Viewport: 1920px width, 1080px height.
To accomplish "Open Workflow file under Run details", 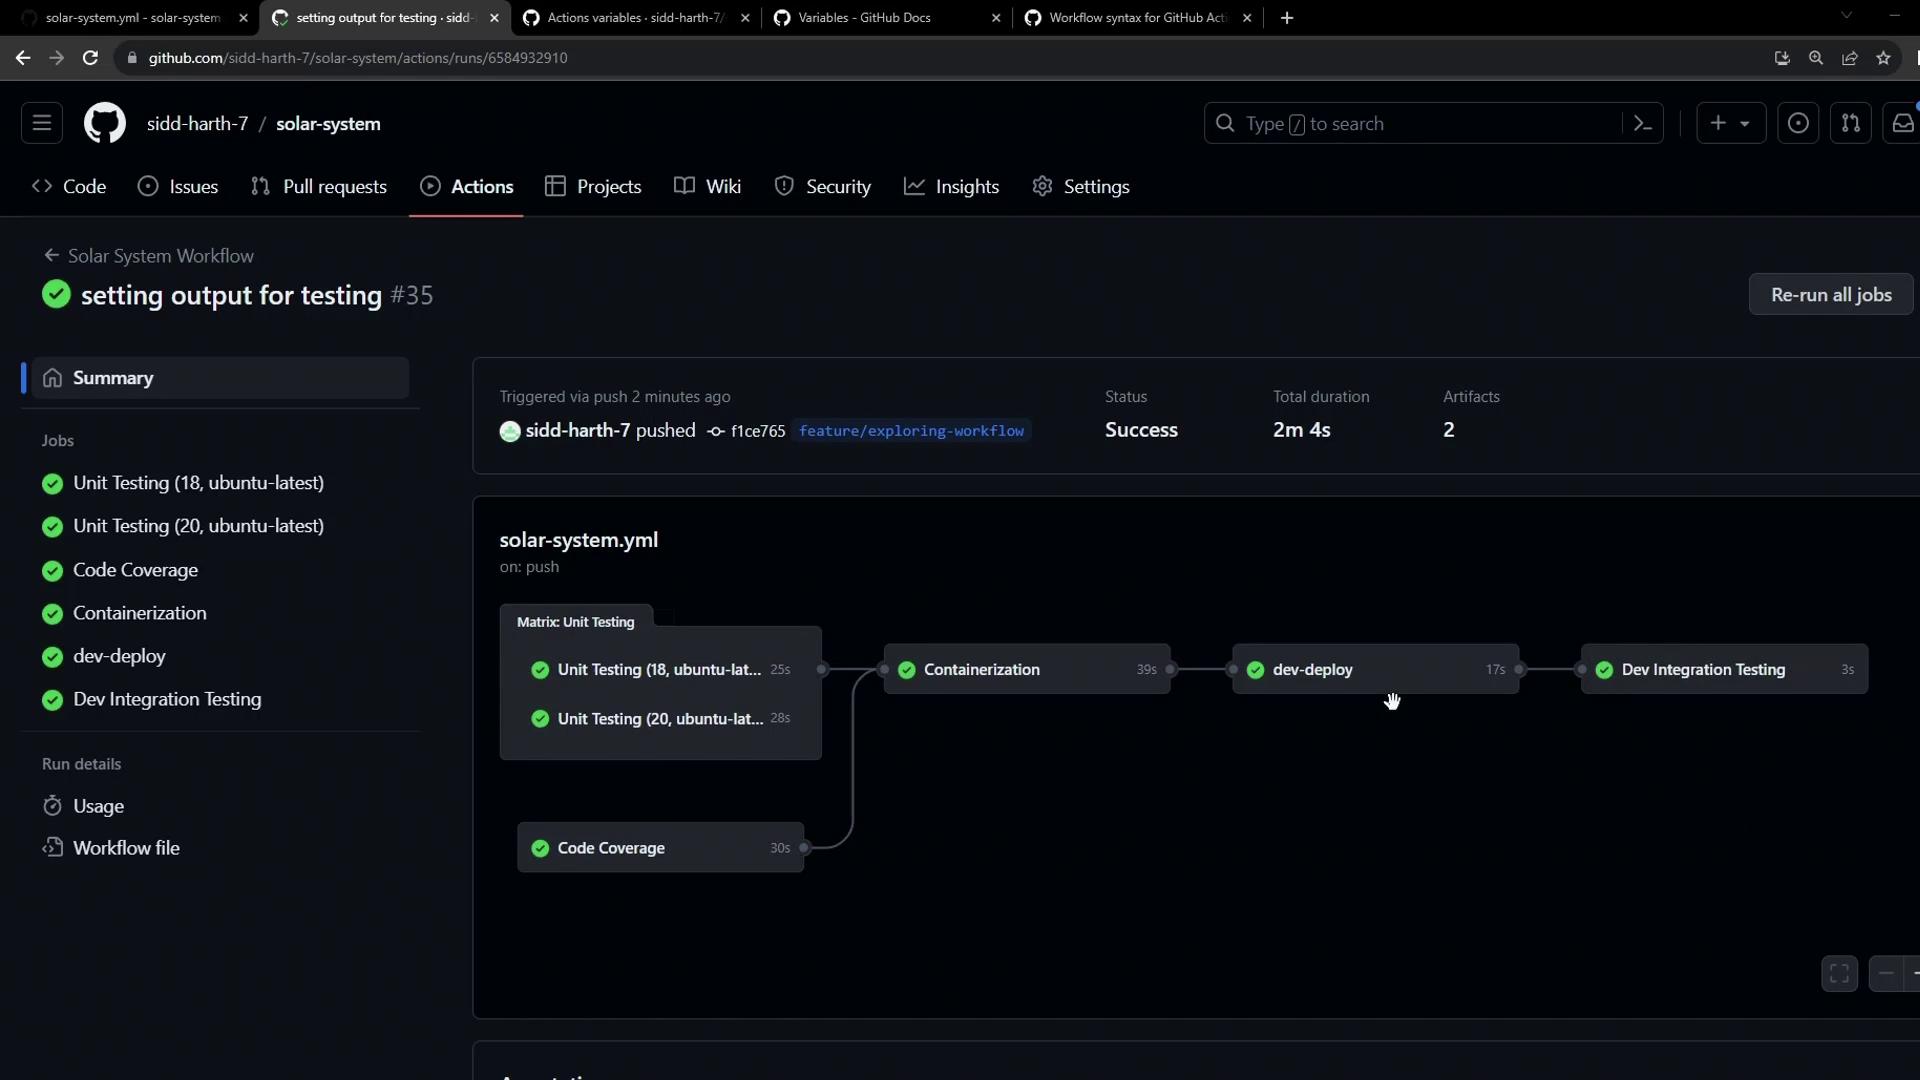I will tap(126, 848).
